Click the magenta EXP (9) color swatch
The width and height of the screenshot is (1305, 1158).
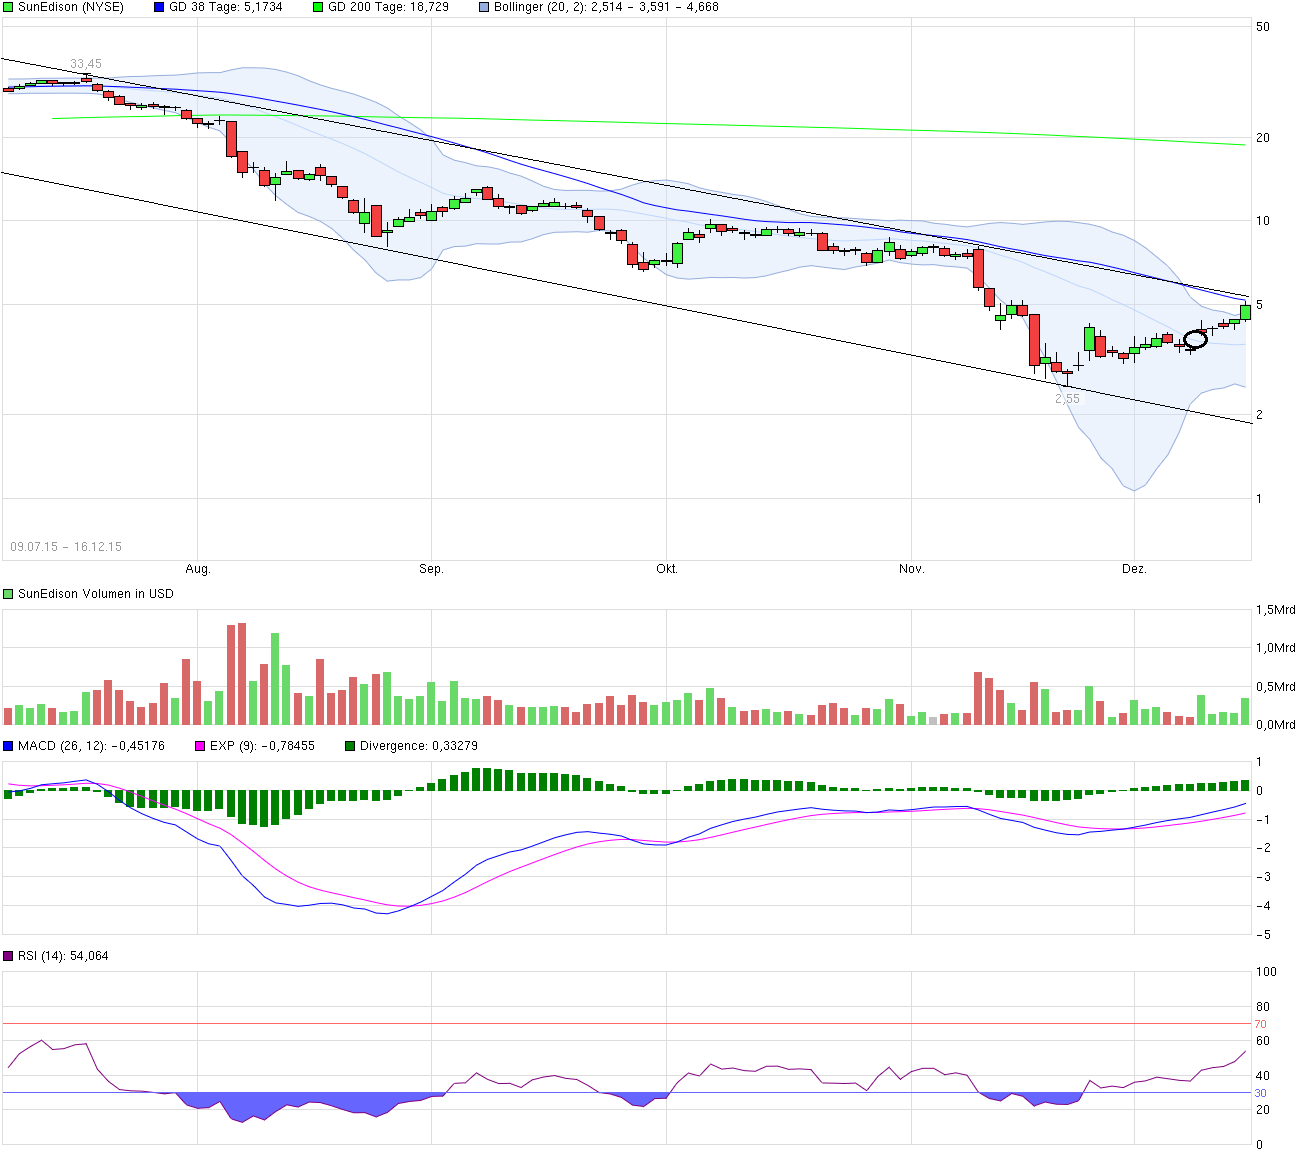click(200, 745)
